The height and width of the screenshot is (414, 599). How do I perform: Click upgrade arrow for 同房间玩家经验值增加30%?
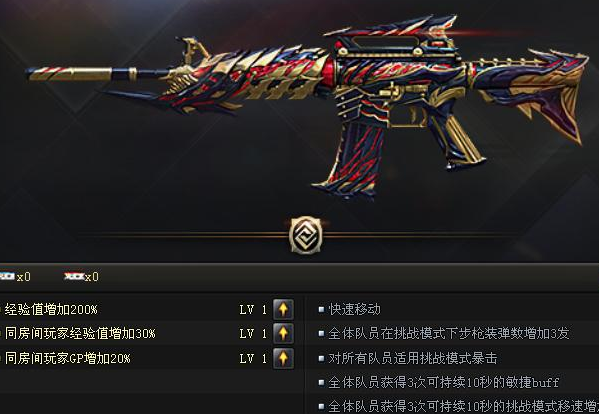[283, 333]
